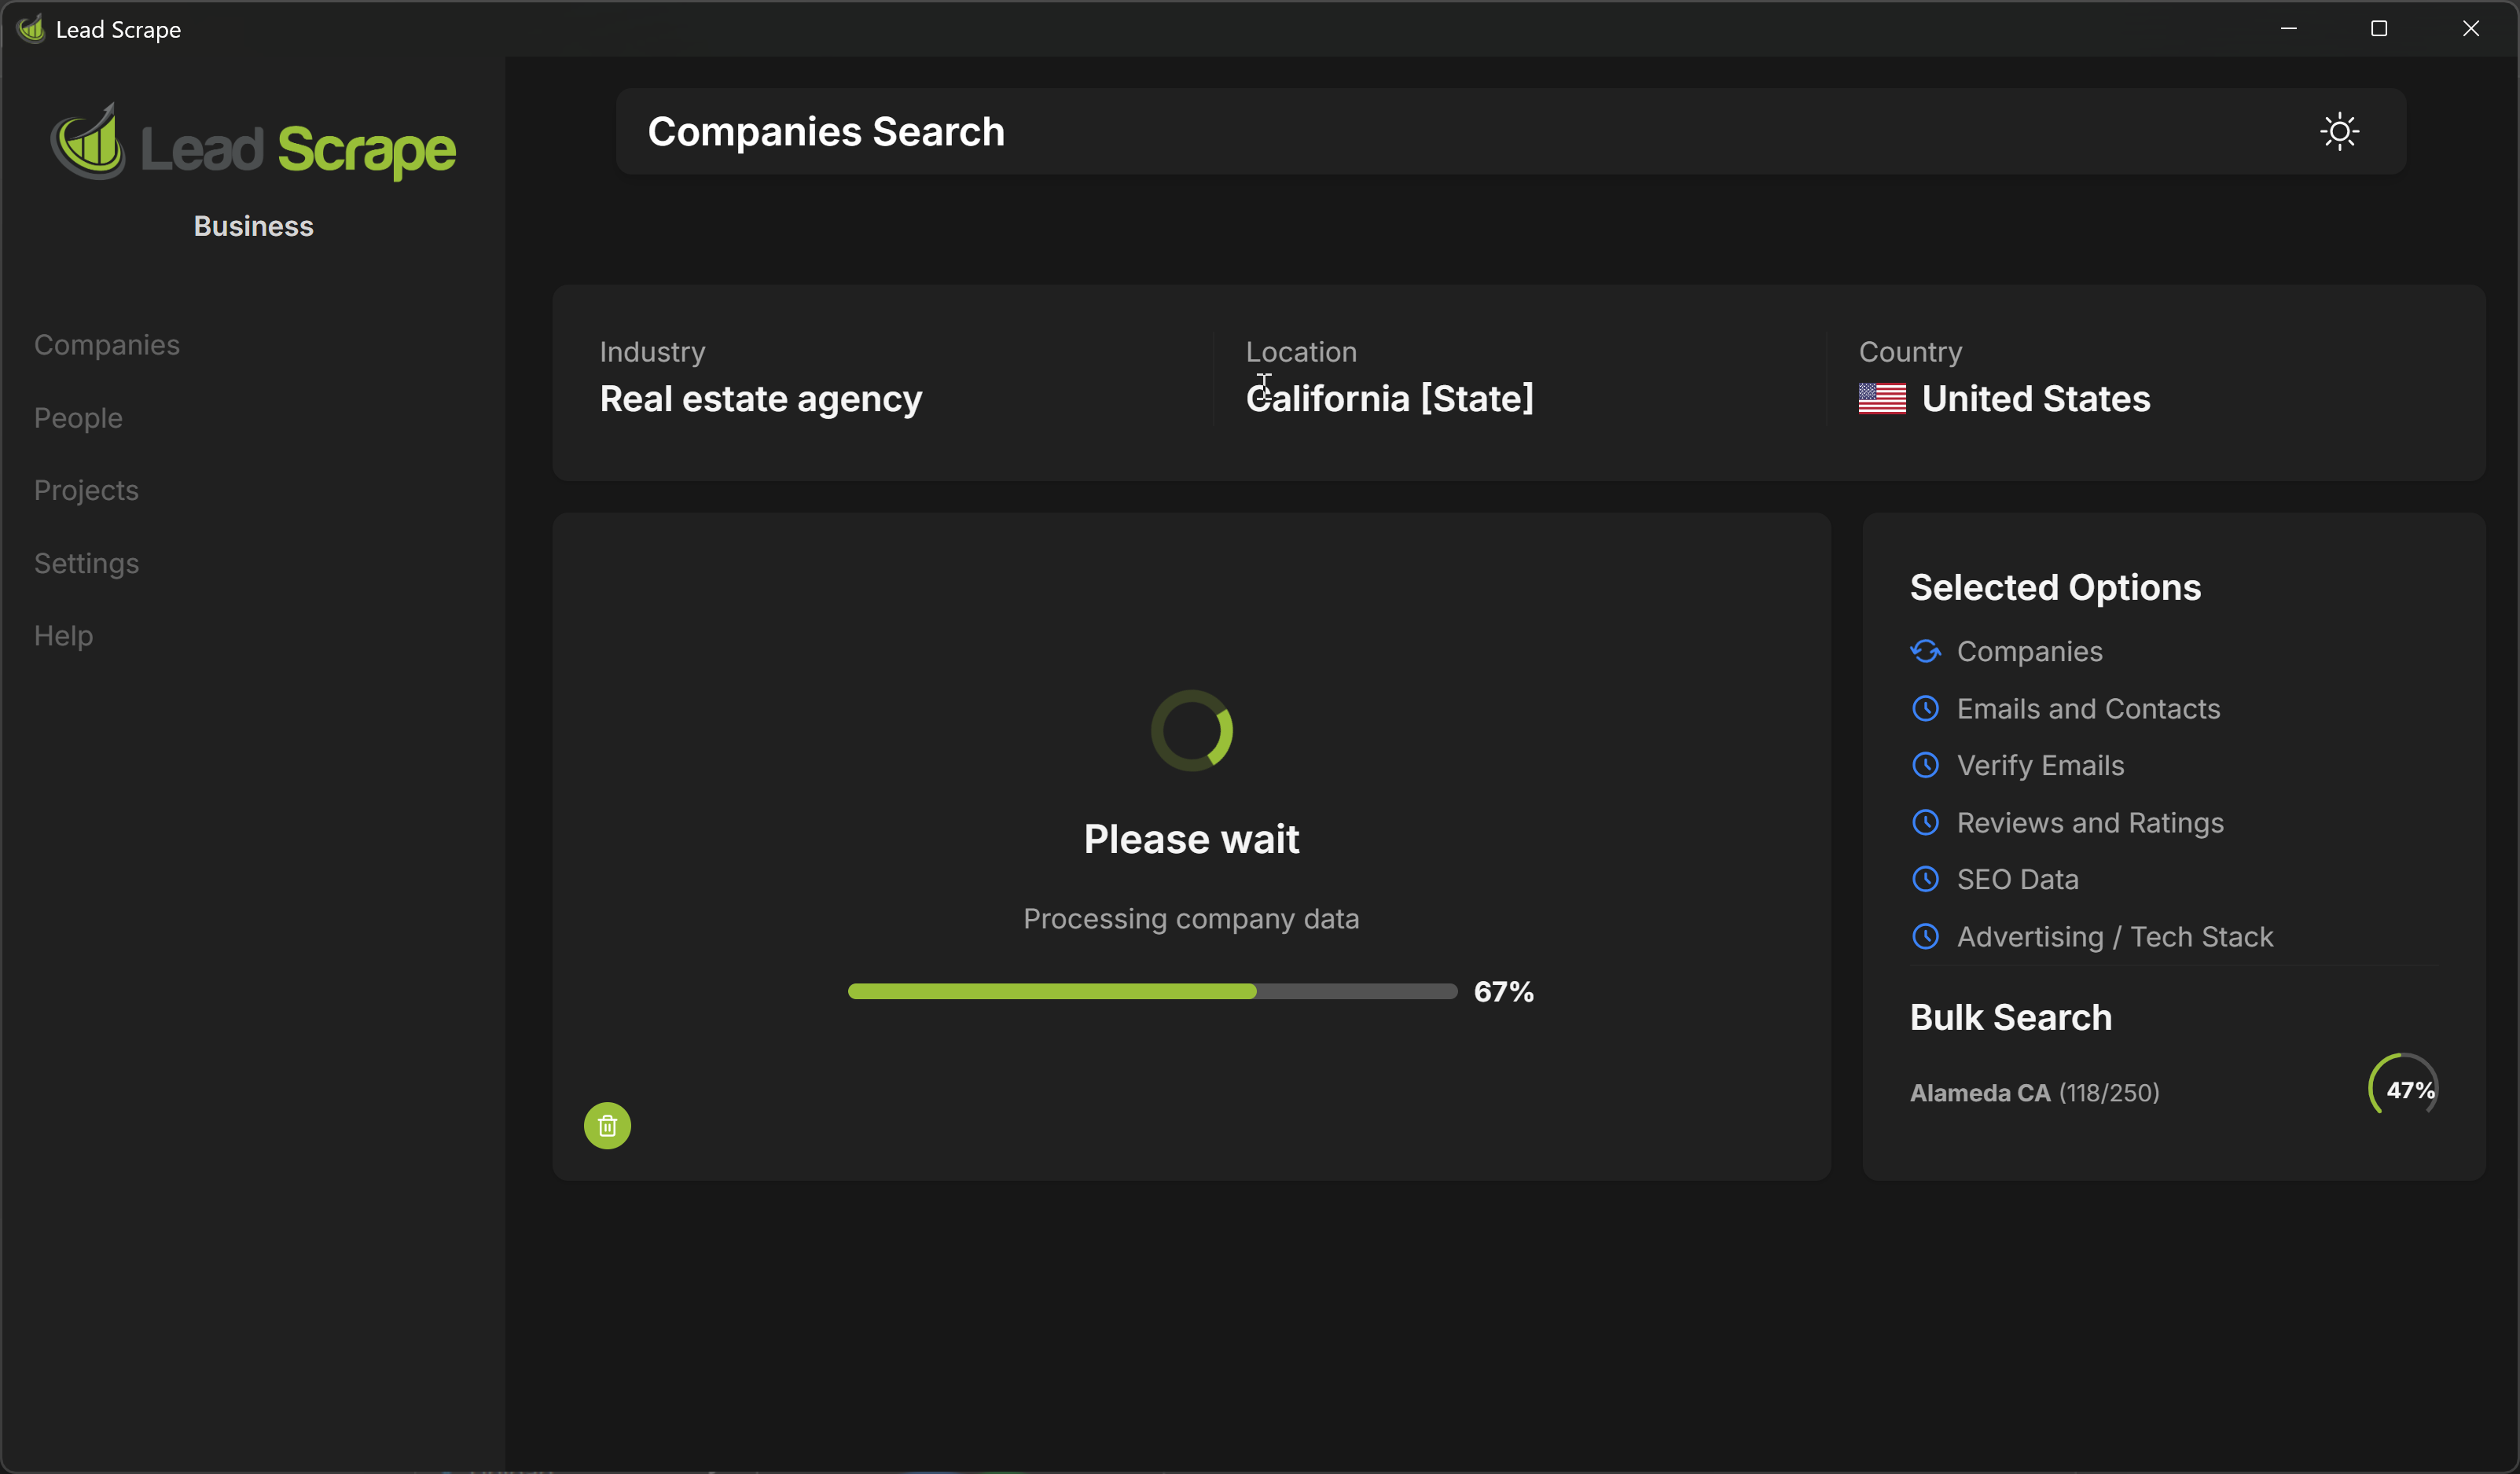Screen dimensions: 2520x1474
Task: Click the United States flag icon
Action: [1881, 399]
